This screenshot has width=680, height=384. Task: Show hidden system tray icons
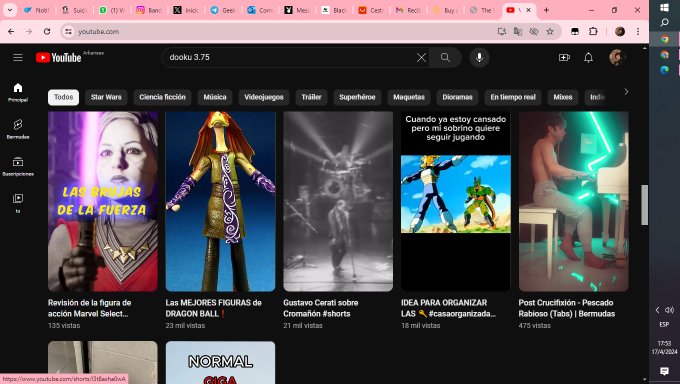tap(657, 310)
